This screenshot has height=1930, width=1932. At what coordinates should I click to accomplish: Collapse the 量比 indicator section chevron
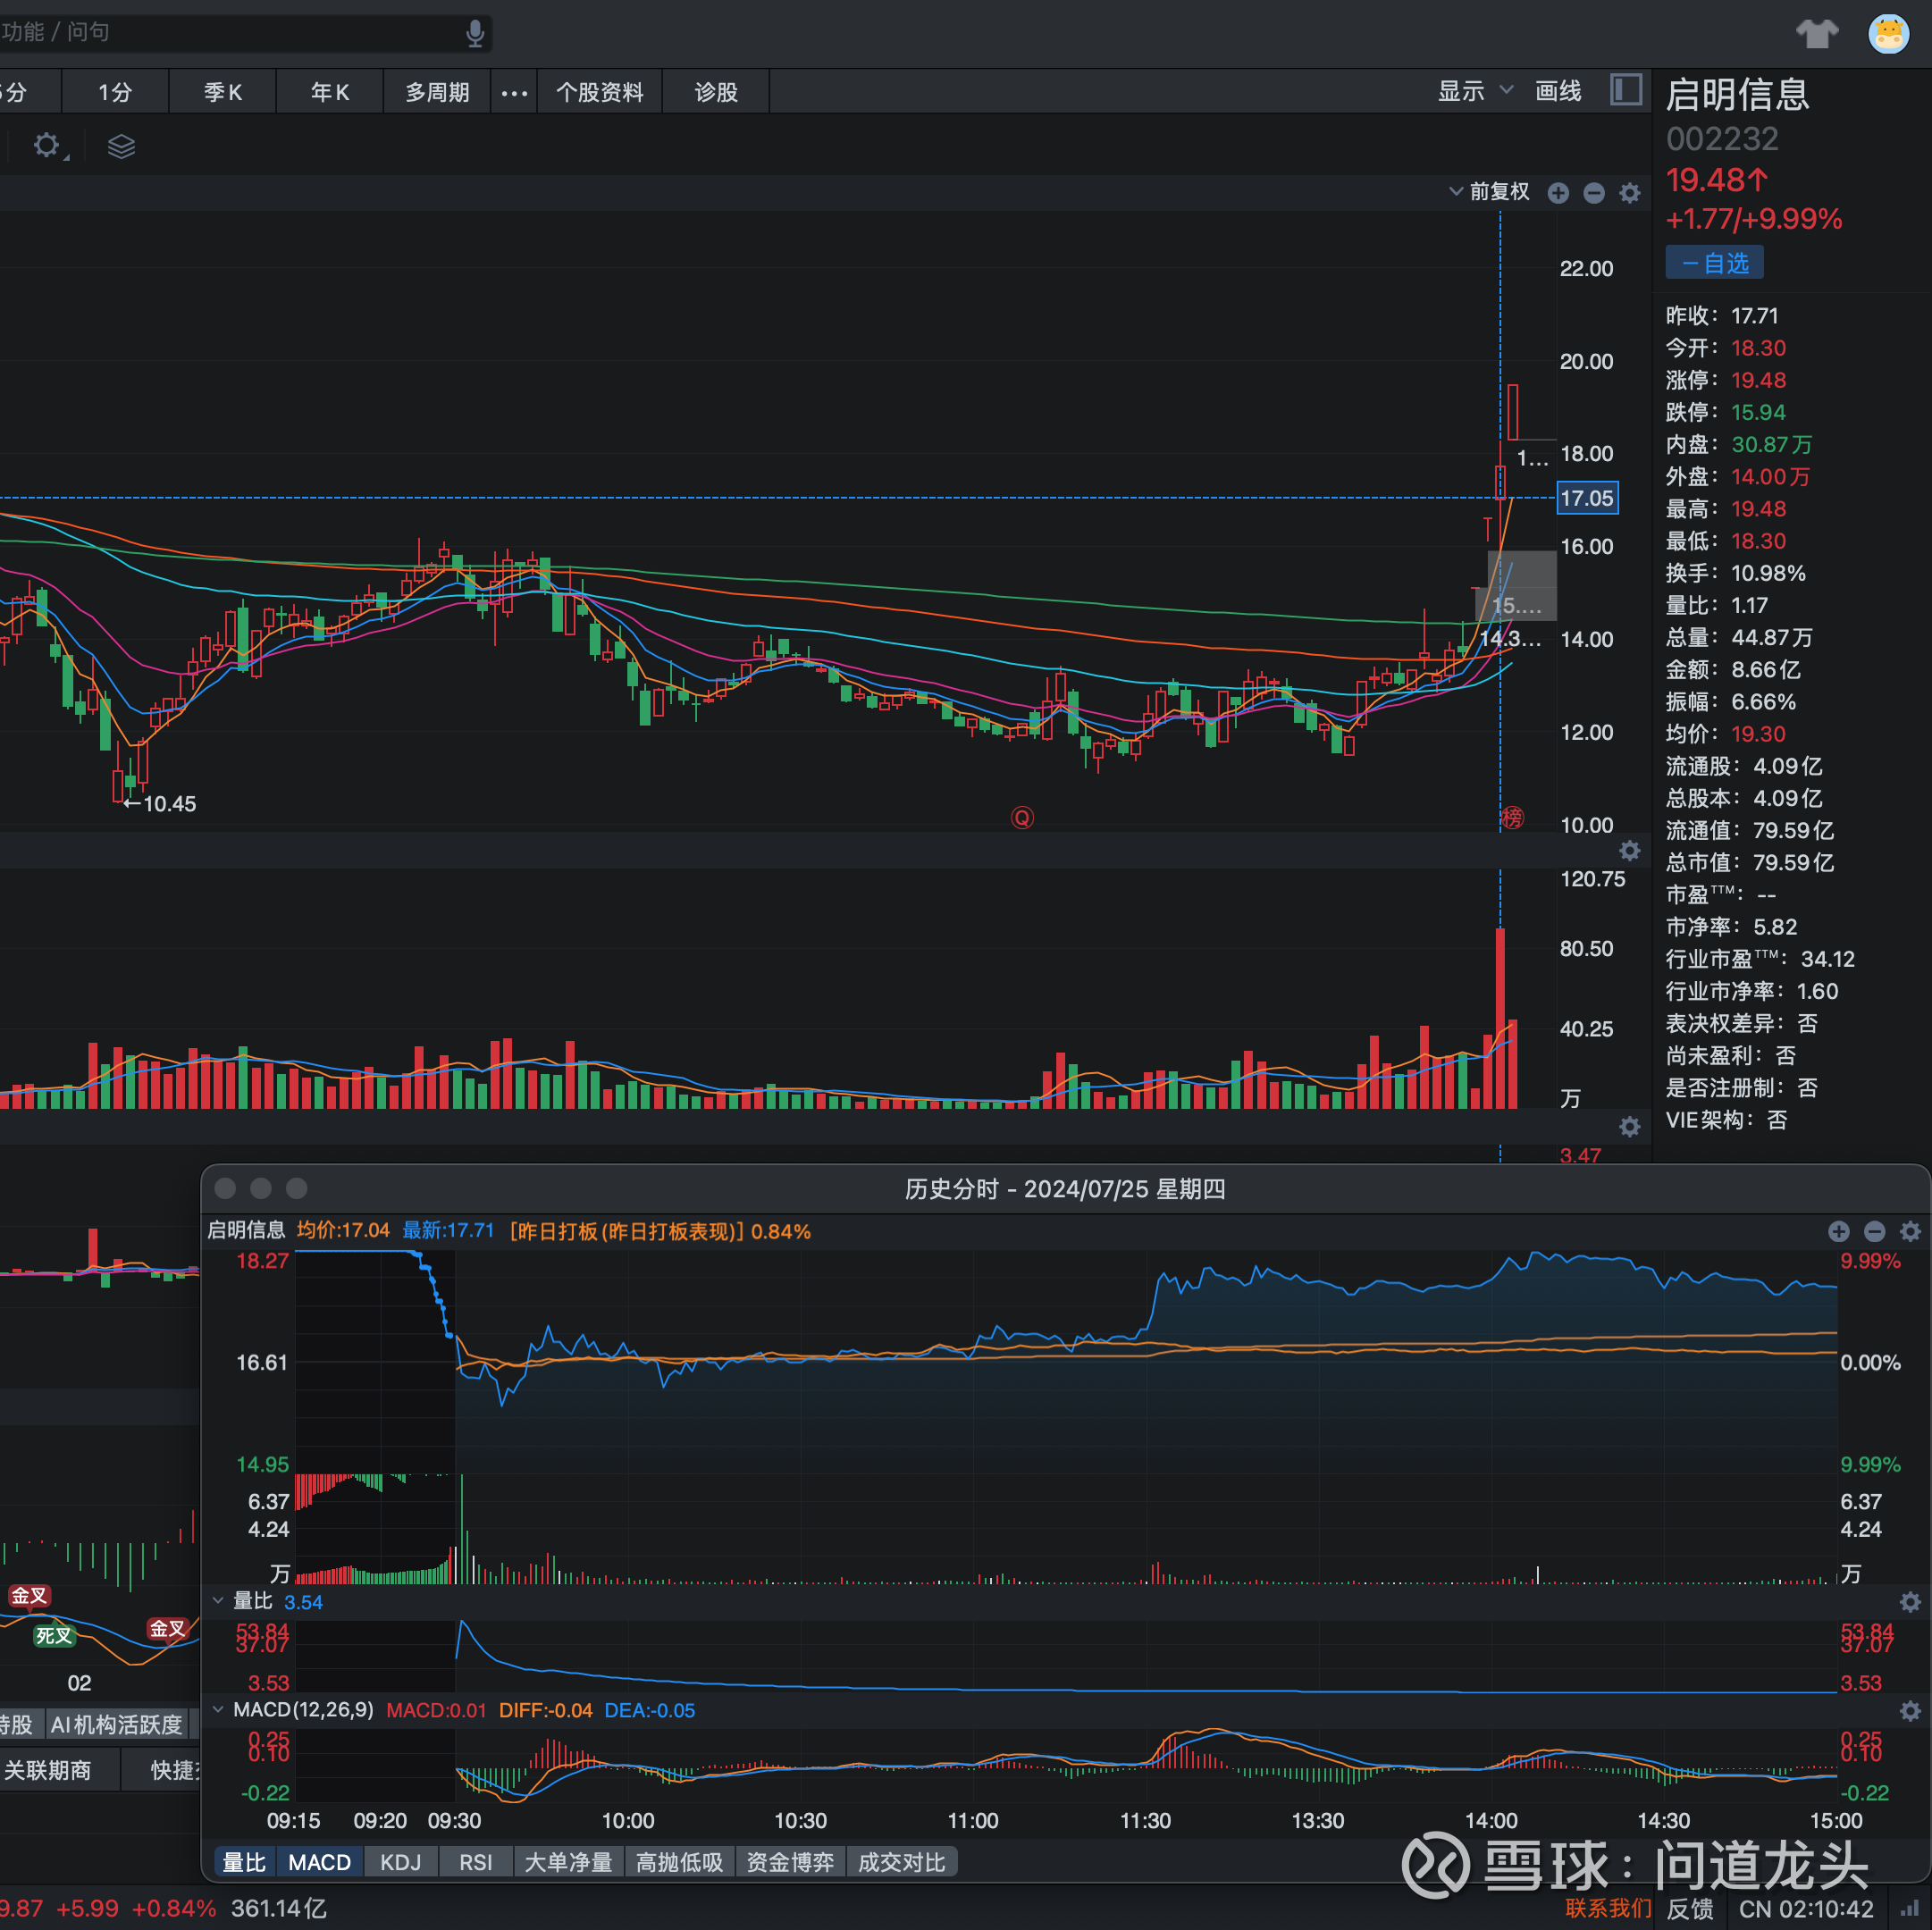(219, 1601)
